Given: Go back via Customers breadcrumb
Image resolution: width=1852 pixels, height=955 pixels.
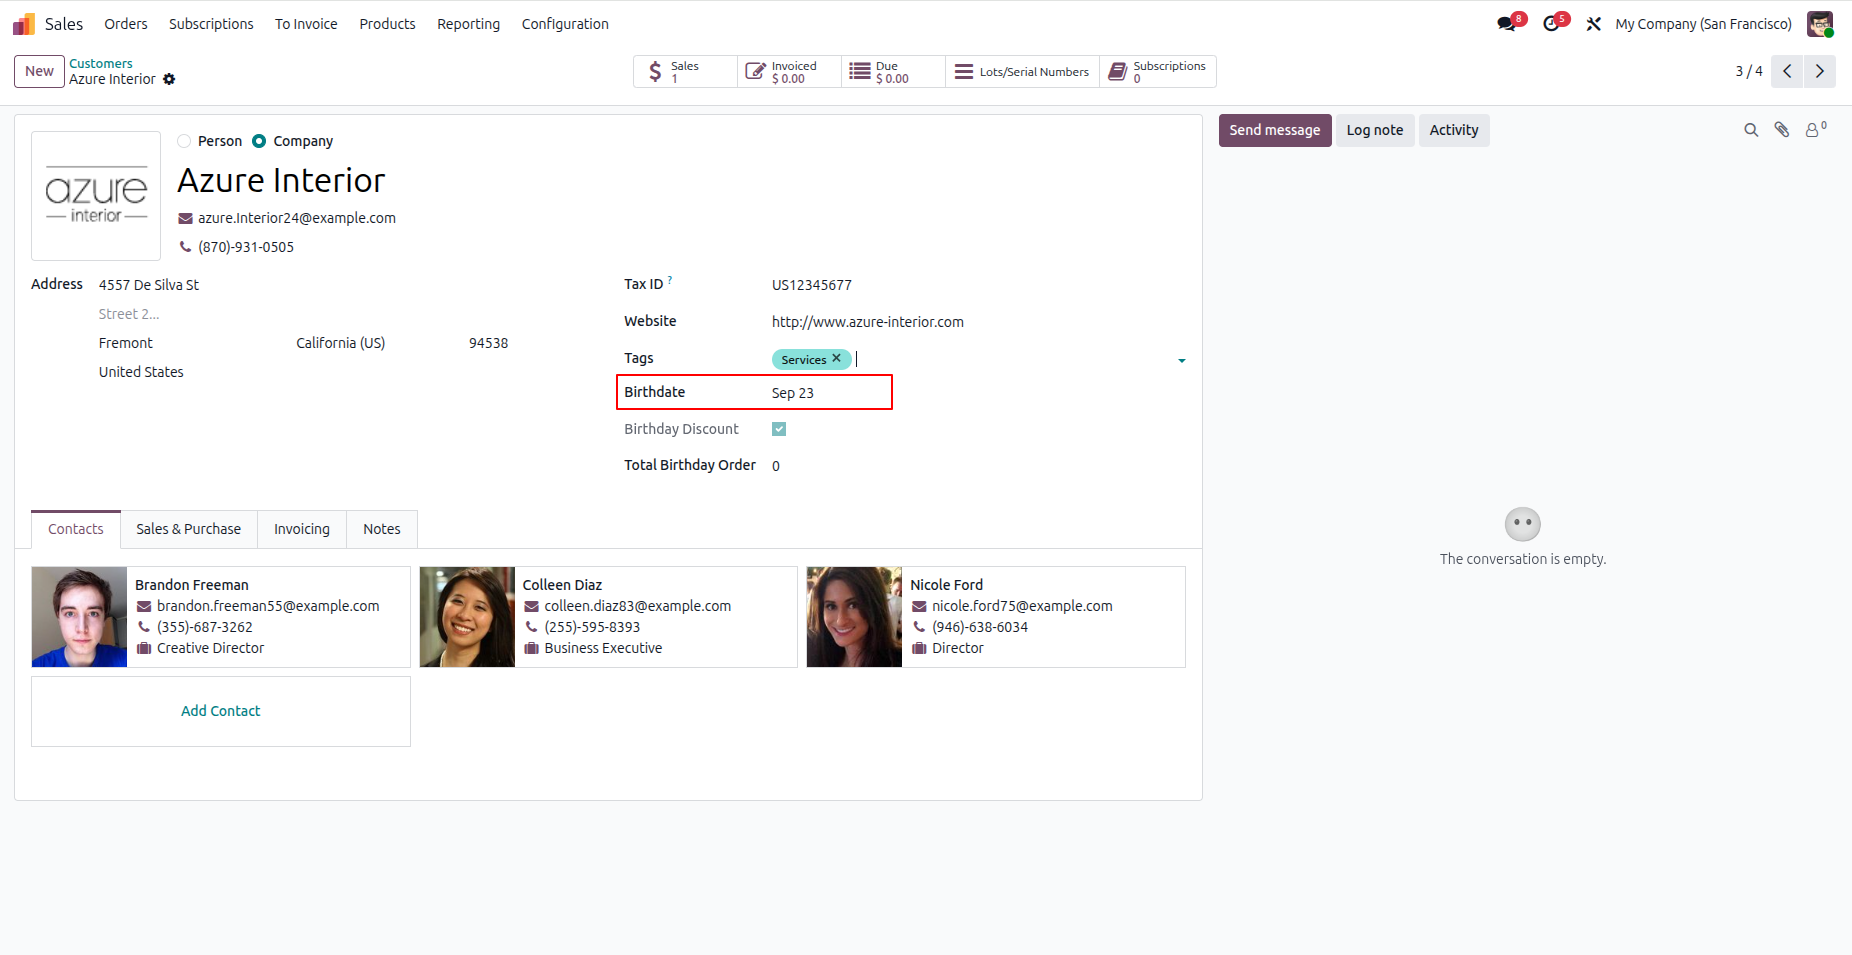Looking at the screenshot, I should coord(101,63).
